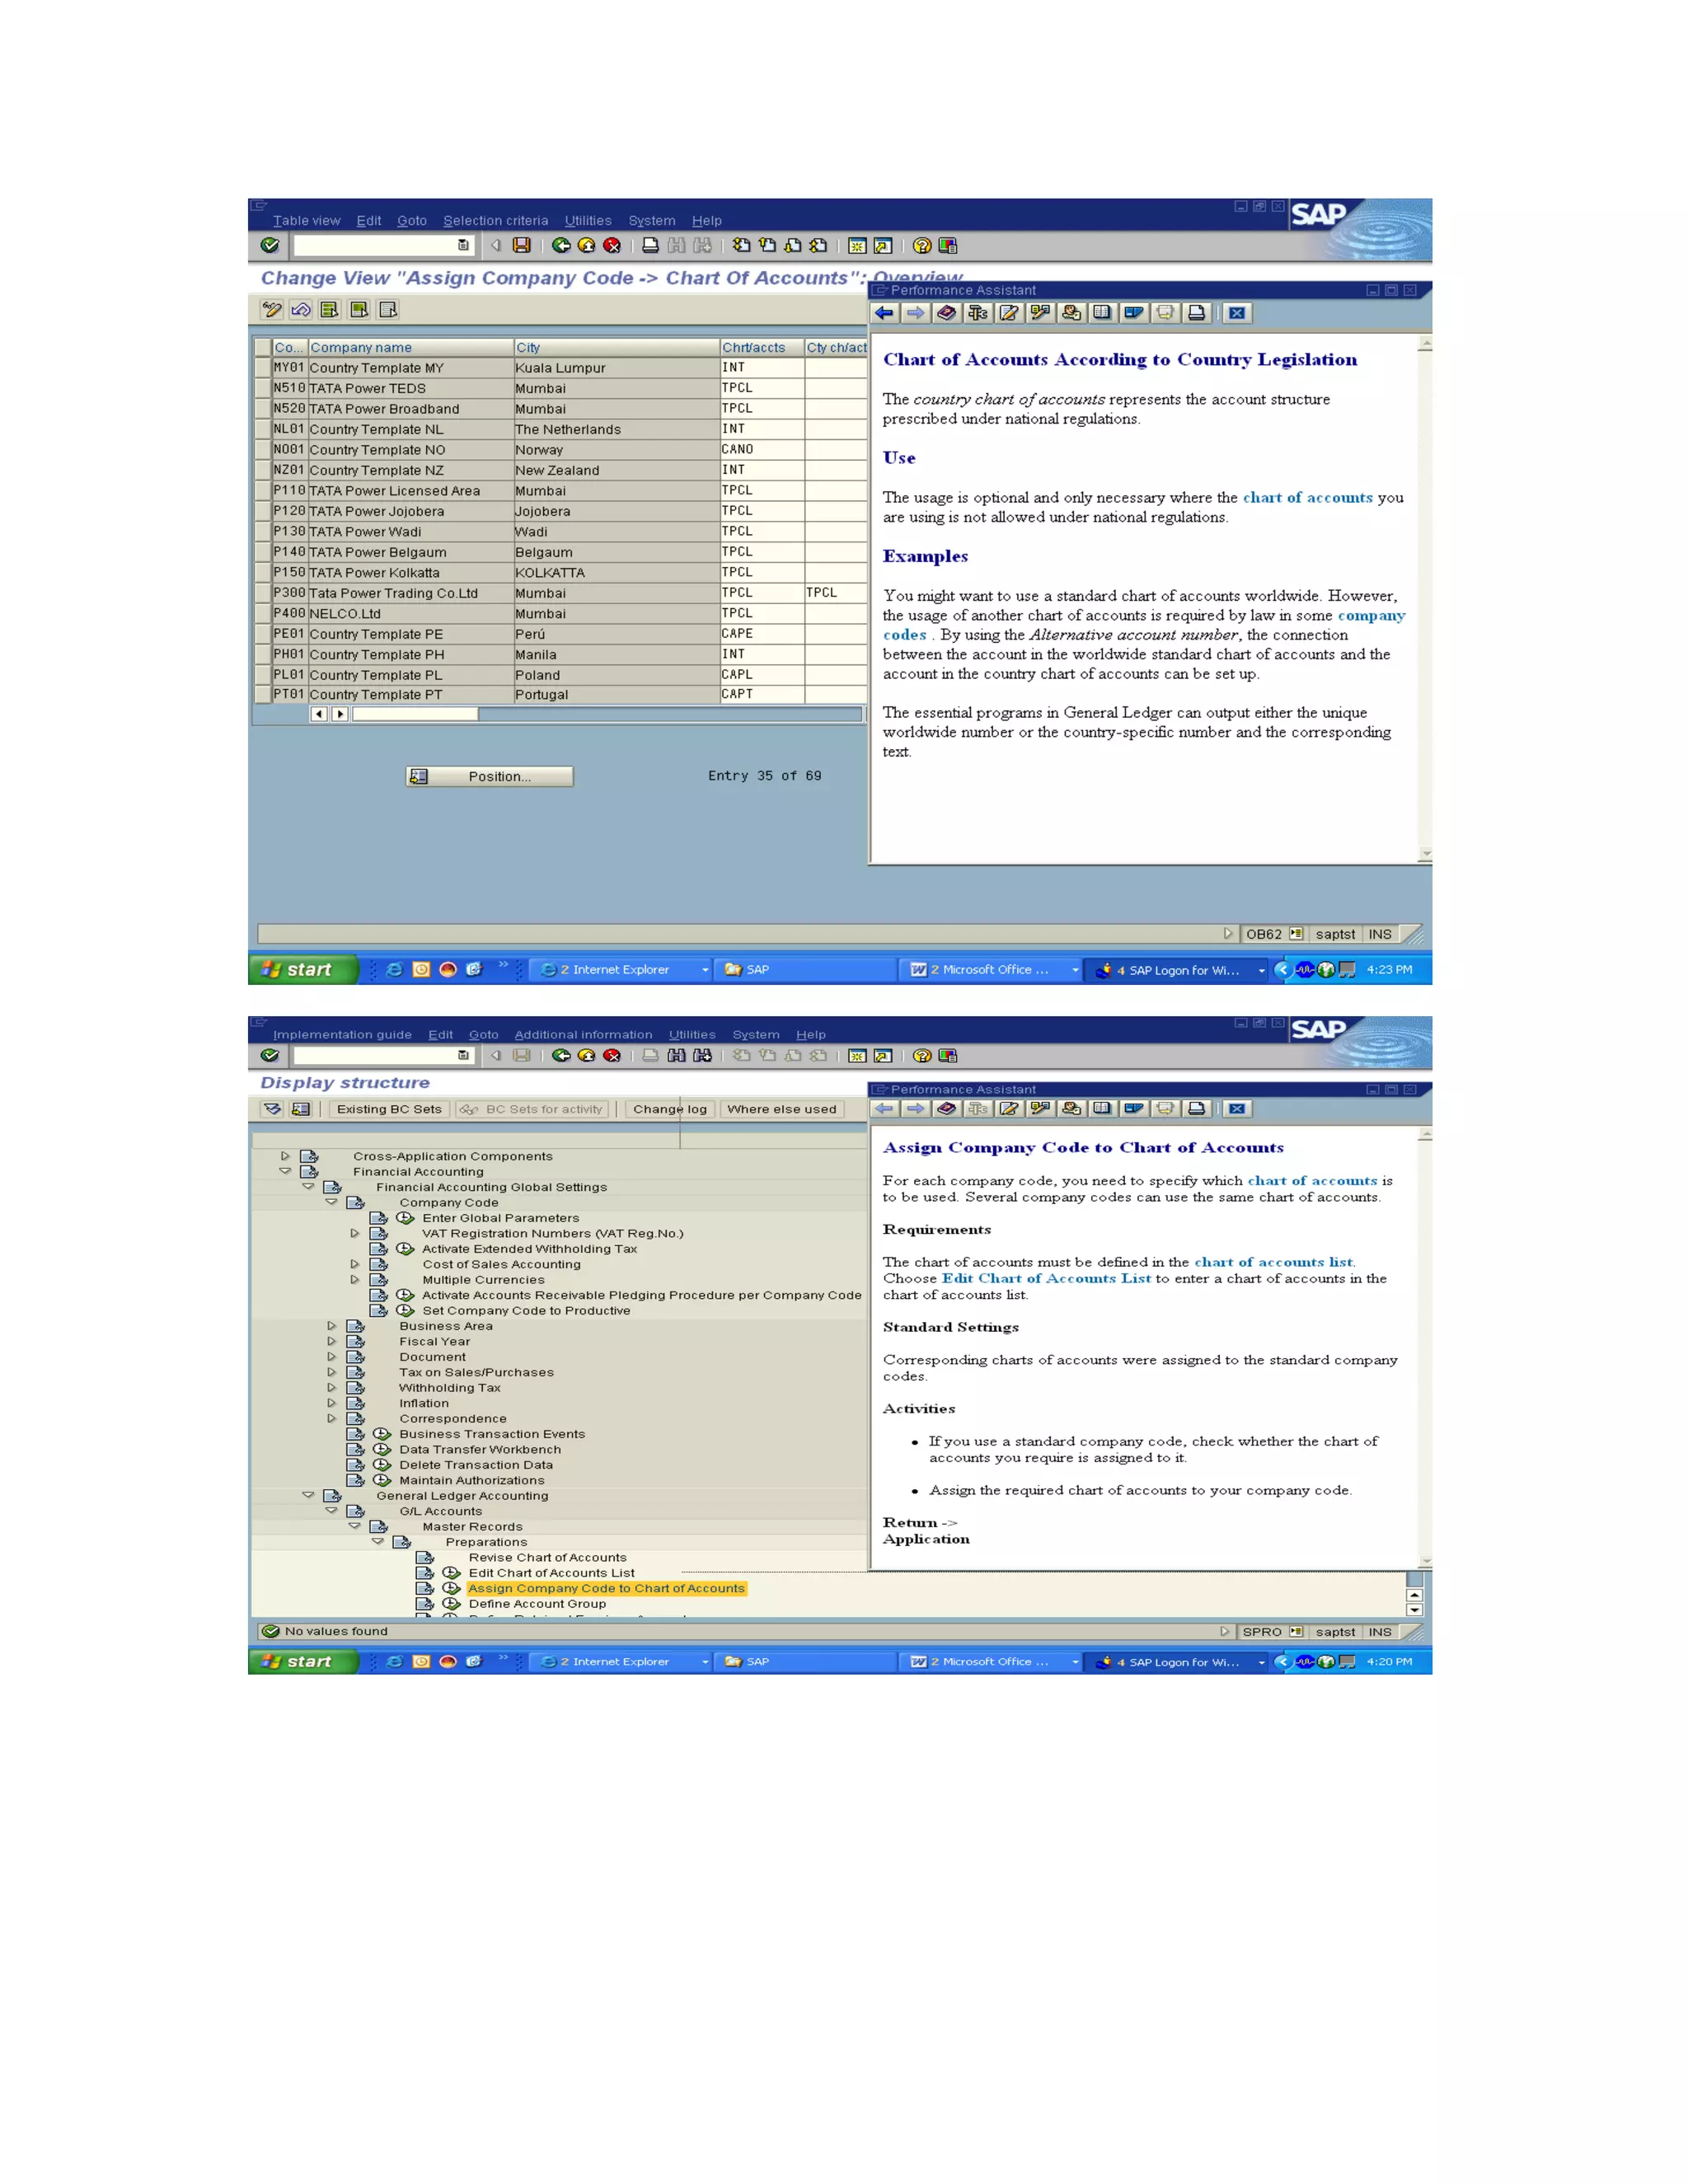Viewport: 1688px width, 2184px height.
Task: Select row marker for TATA Power Wadi
Action: pyautogui.click(x=263, y=532)
